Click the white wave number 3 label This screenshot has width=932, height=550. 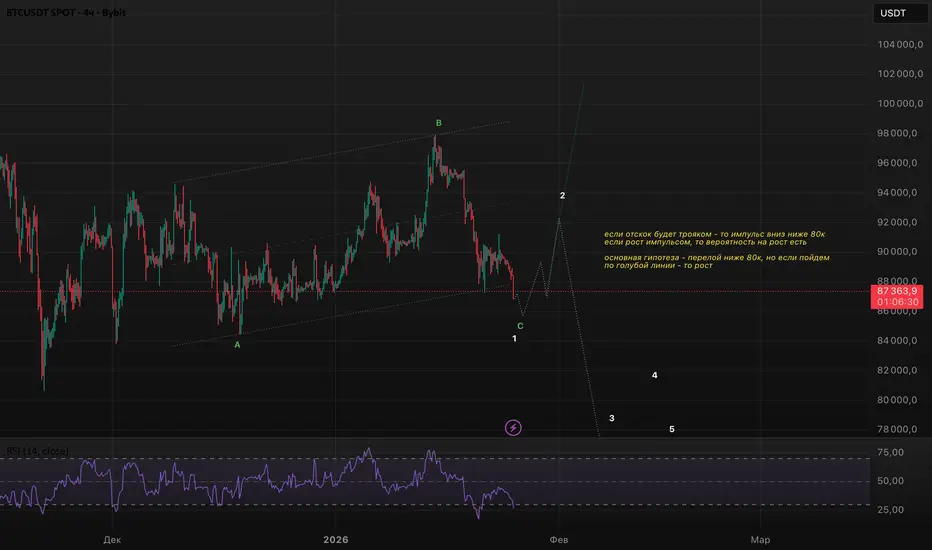click(612, 419)
